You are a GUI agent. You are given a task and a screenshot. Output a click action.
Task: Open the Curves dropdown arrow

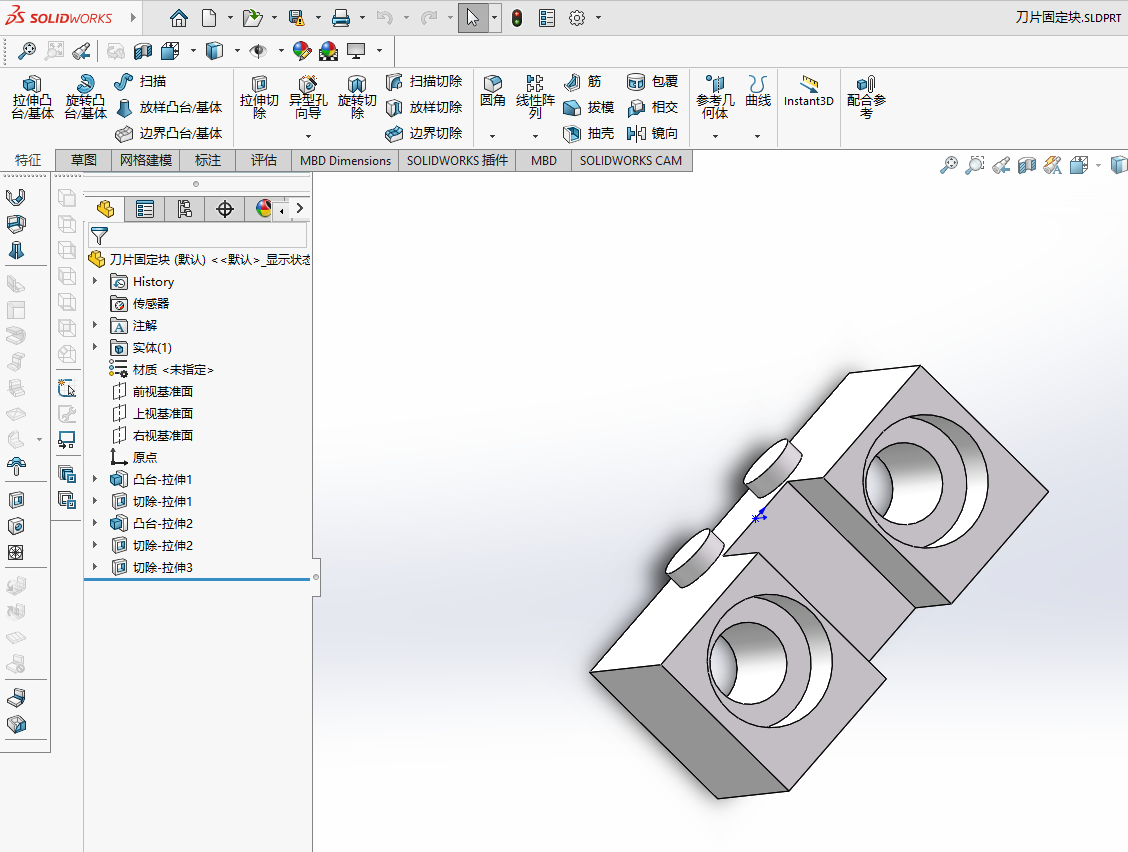tap(758, 136)
